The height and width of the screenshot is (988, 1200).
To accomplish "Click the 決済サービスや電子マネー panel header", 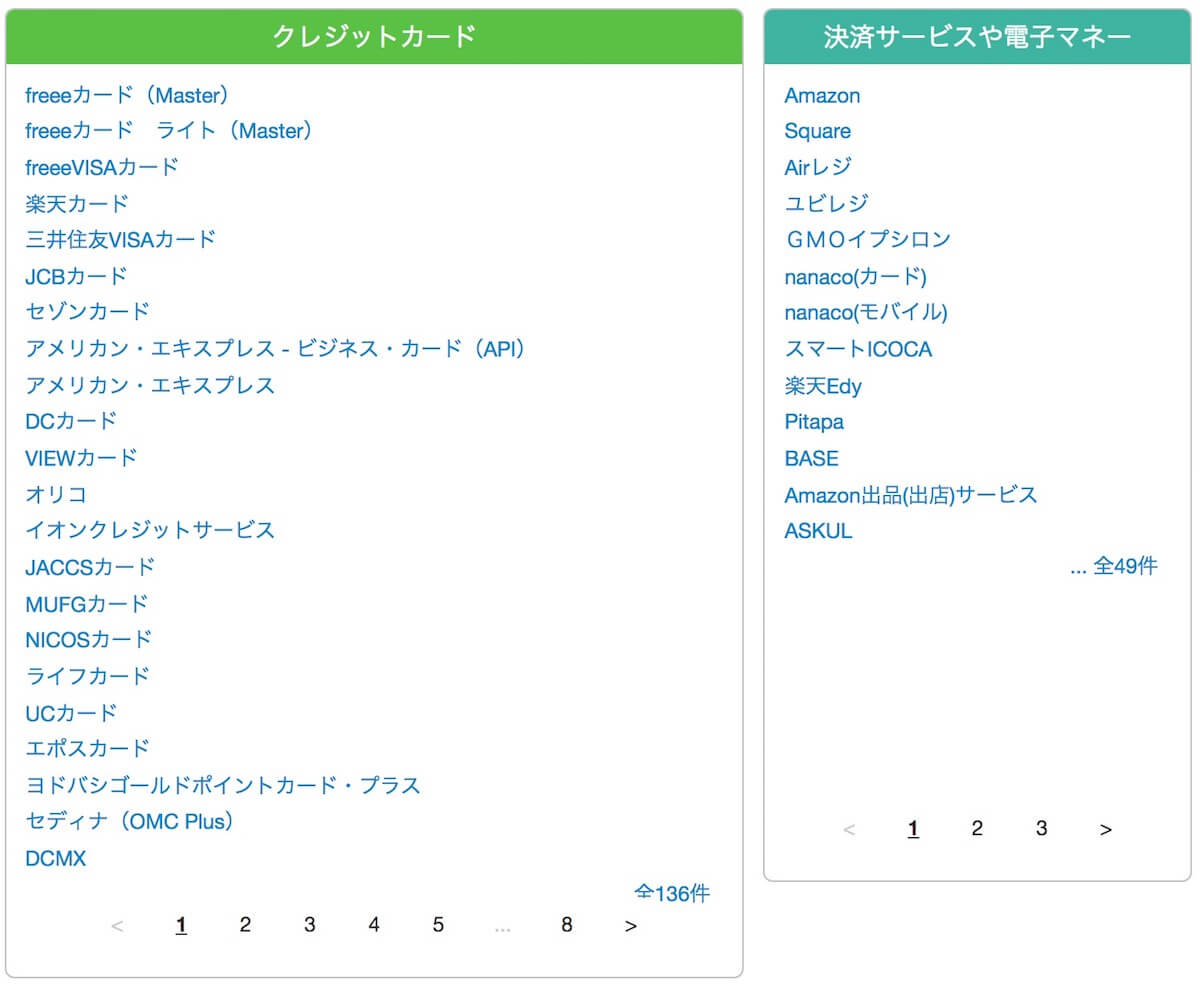I will [x=977, y=37].
